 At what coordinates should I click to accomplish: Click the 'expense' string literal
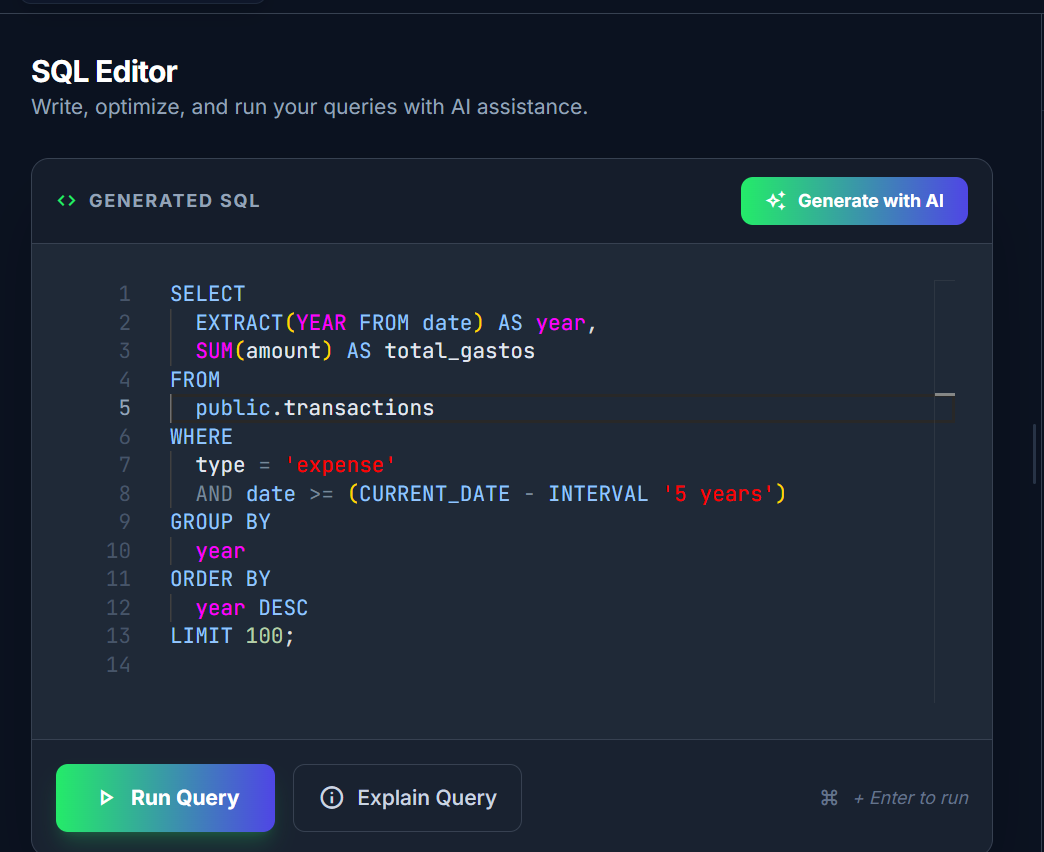341,465
